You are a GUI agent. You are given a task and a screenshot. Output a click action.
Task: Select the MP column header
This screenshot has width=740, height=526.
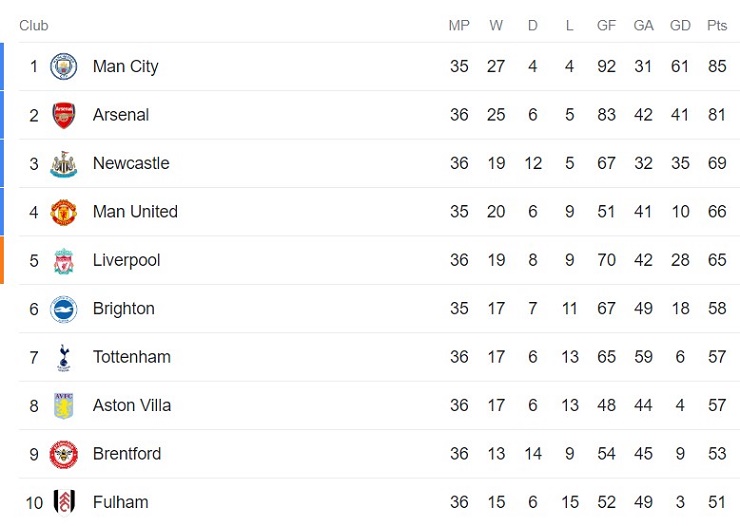pos(459,26)
